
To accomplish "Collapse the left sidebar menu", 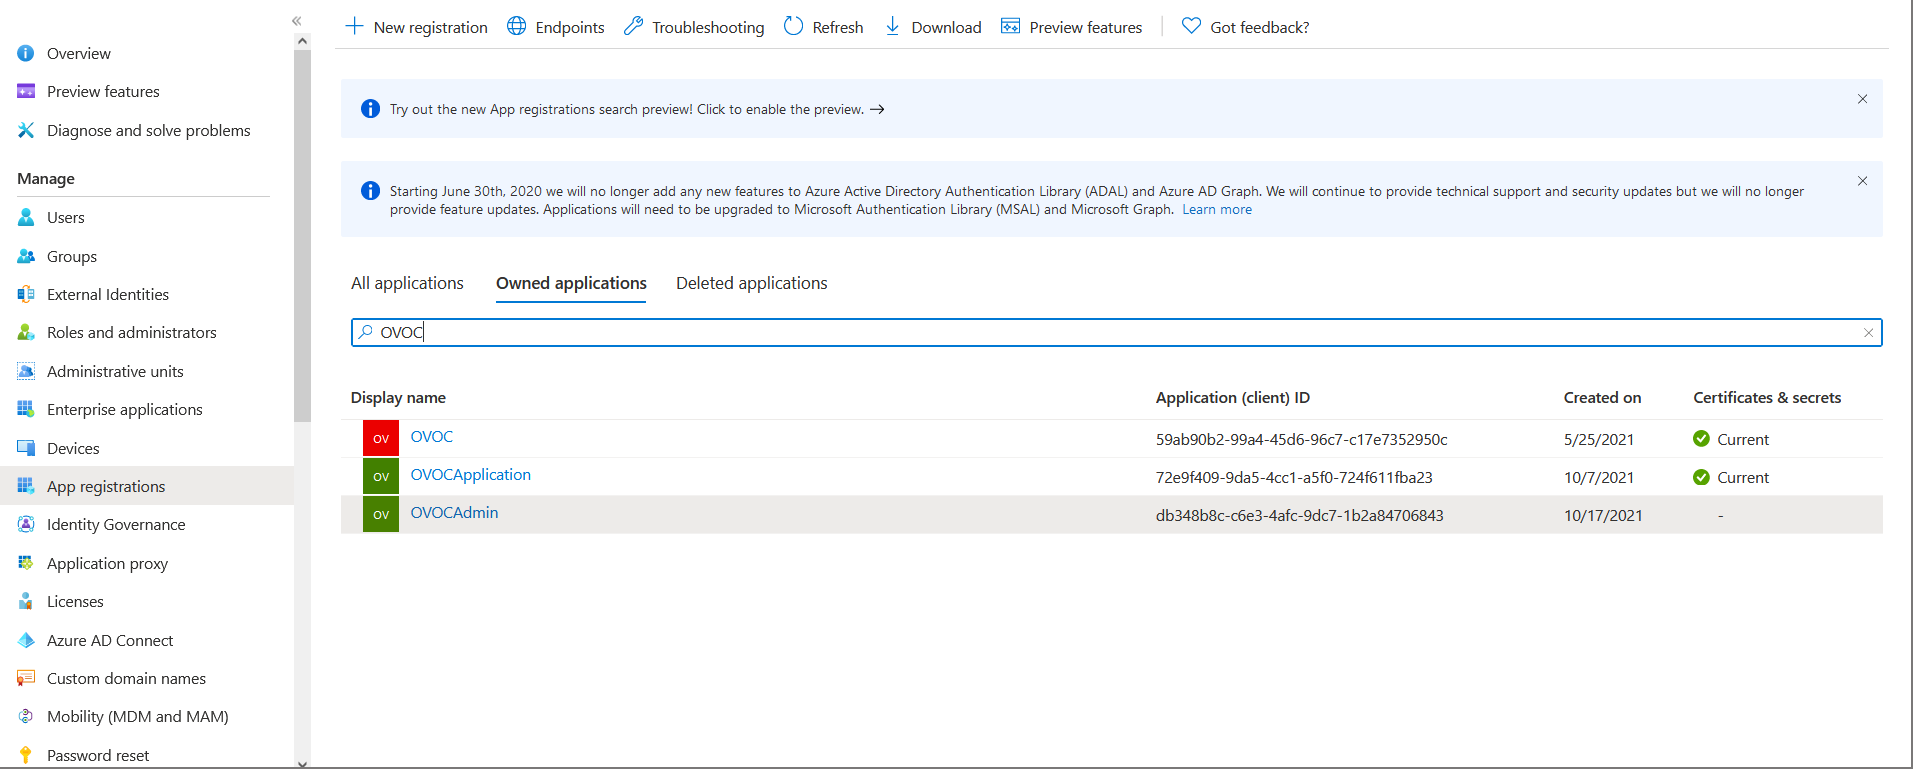I will [x=296, y=21].
